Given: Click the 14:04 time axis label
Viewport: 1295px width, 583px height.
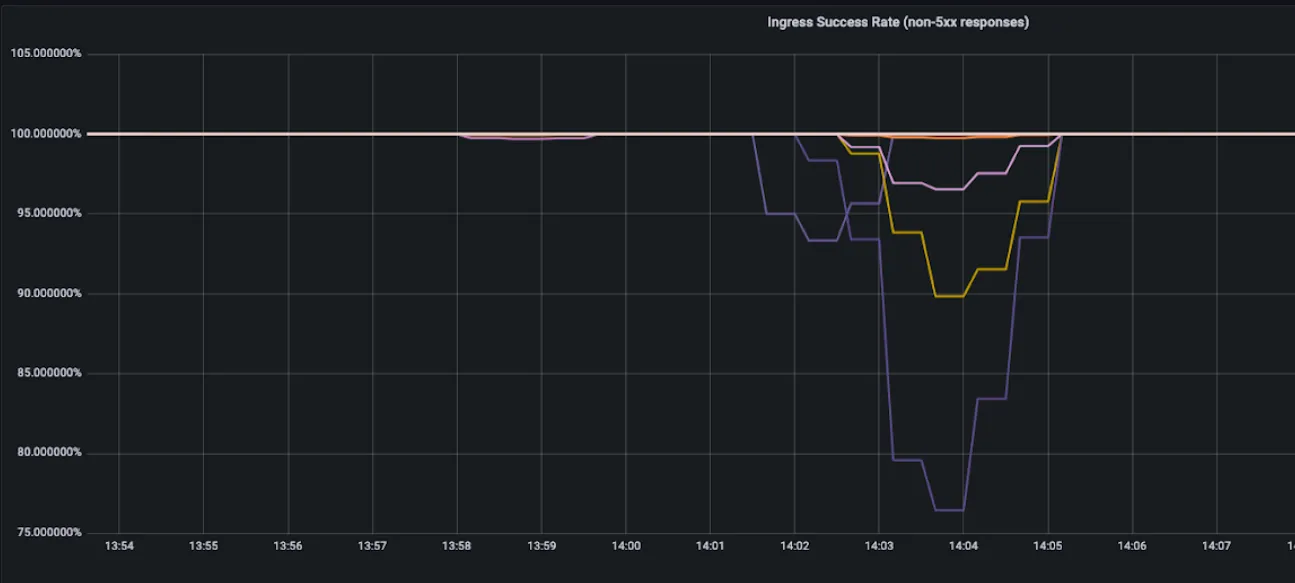Looking at the screenshot, I should tap(963, 547).
